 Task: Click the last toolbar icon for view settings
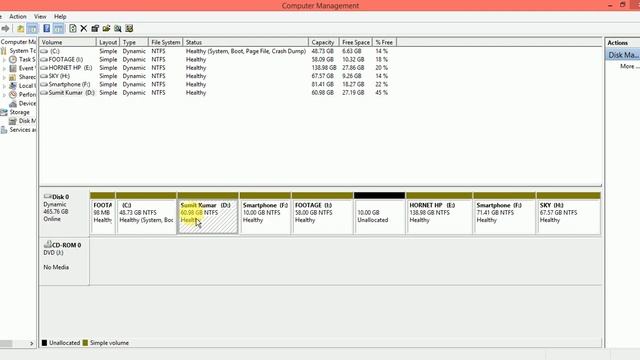click(129, 29)
